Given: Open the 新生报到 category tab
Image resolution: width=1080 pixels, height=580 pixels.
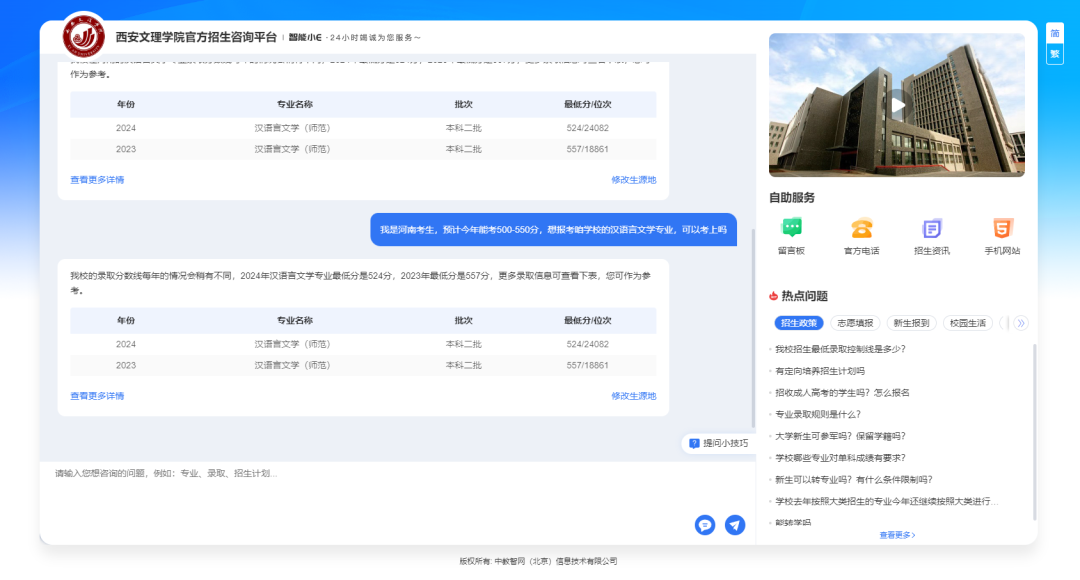Looking at the screenshot, I should pyautogui.click(x=911, y=323).
